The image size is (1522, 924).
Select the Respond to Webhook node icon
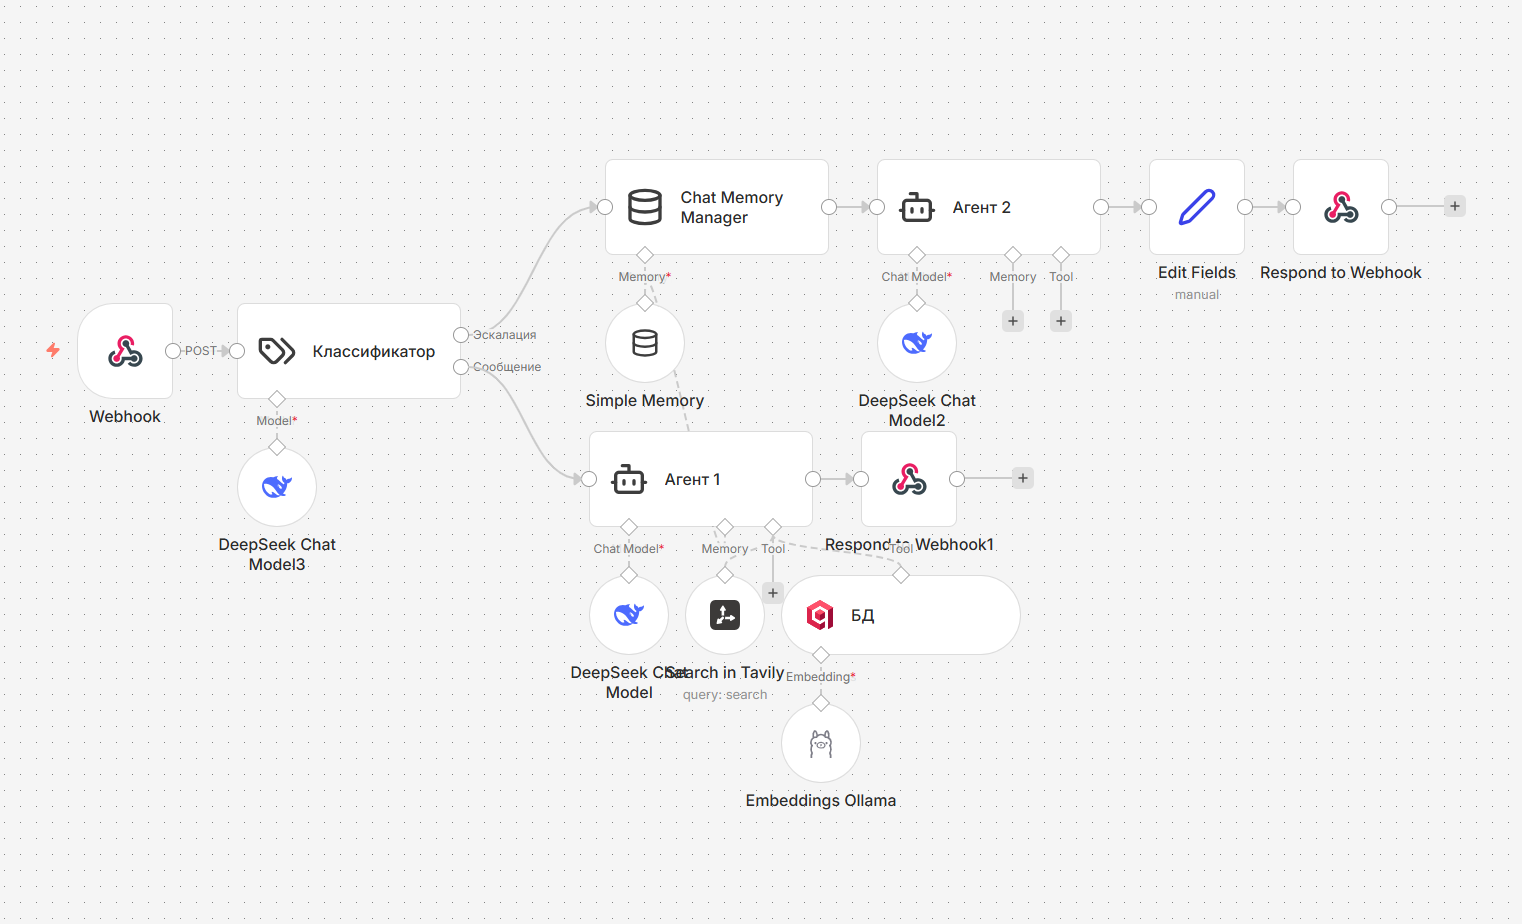1340,206
